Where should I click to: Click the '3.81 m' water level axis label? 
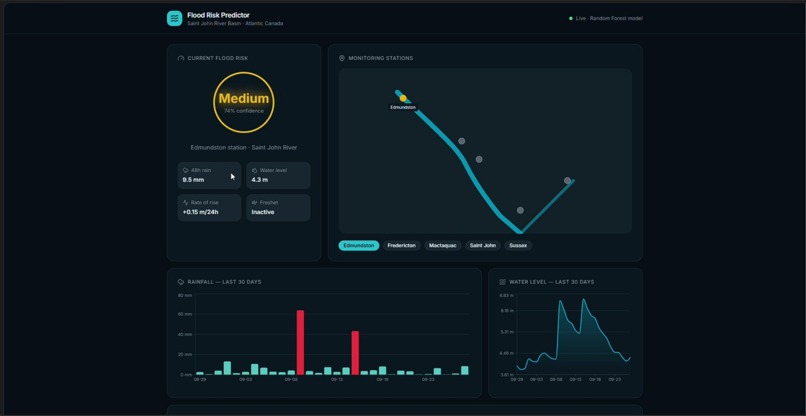tap(506, 375)
